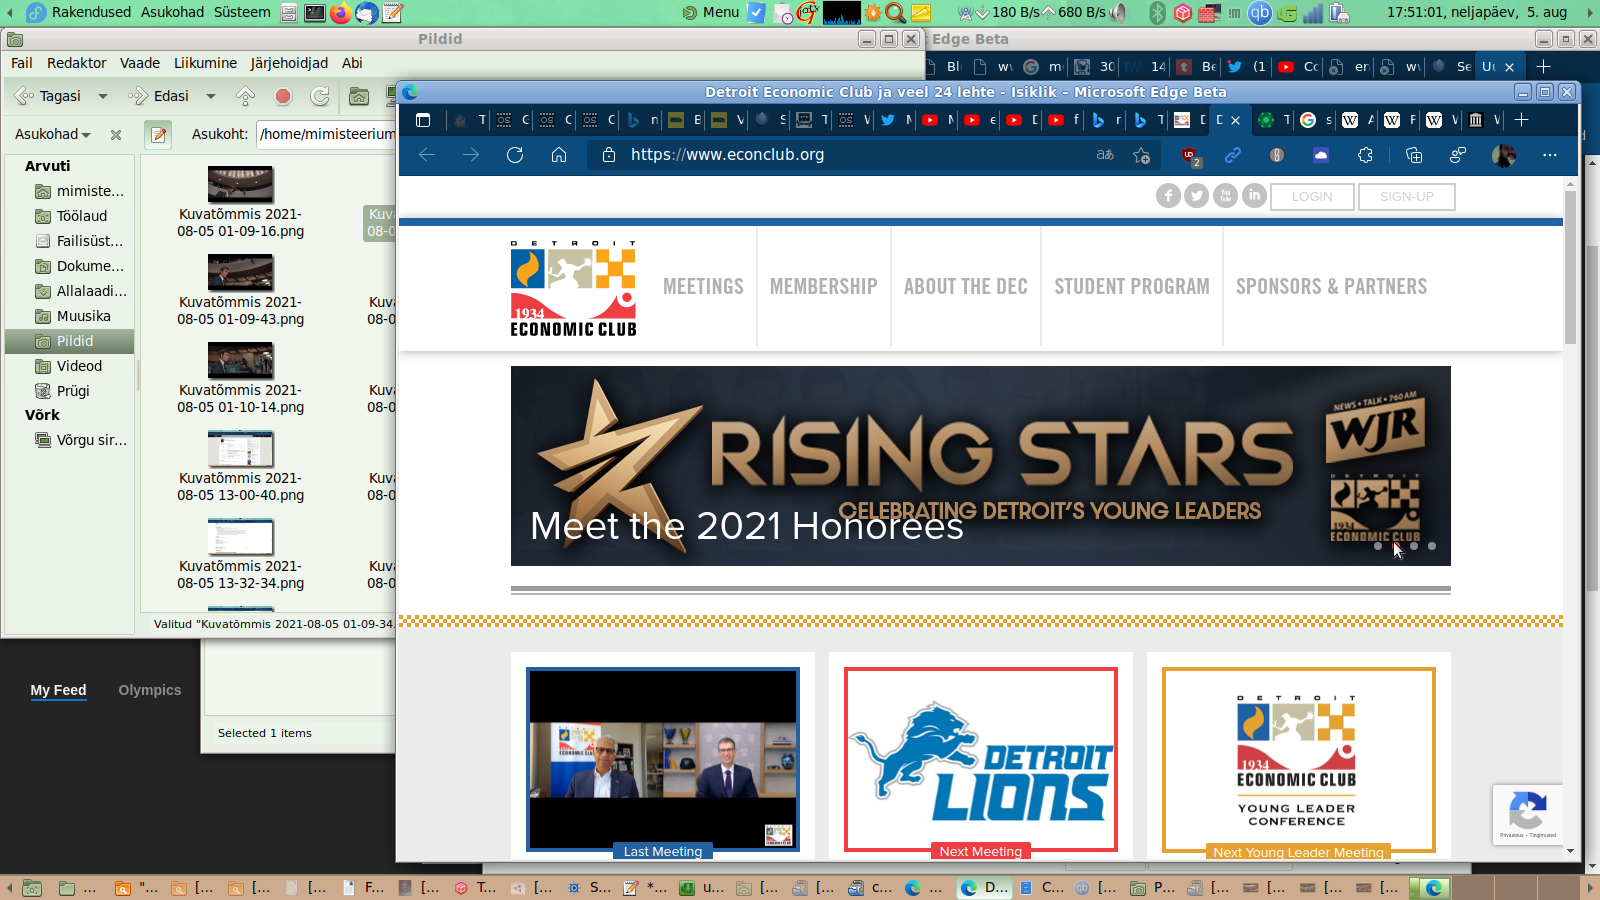Screen dimensions: 1600x900
Task: Open Edge Settings and more menu
Action: click(x=1550, y=155)
